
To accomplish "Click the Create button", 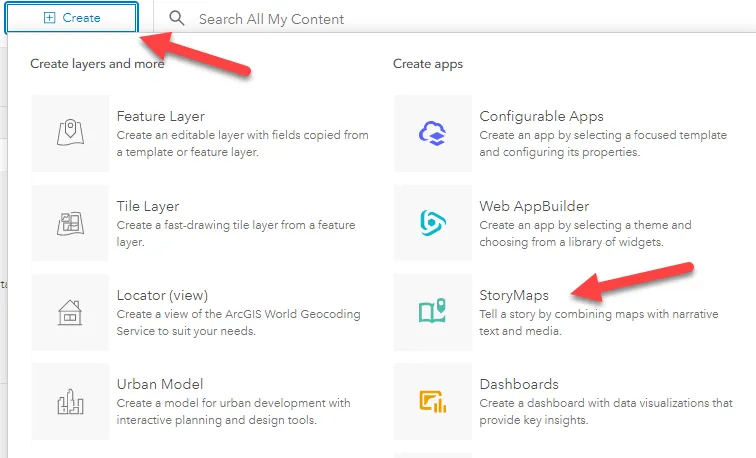I will 72,18.
